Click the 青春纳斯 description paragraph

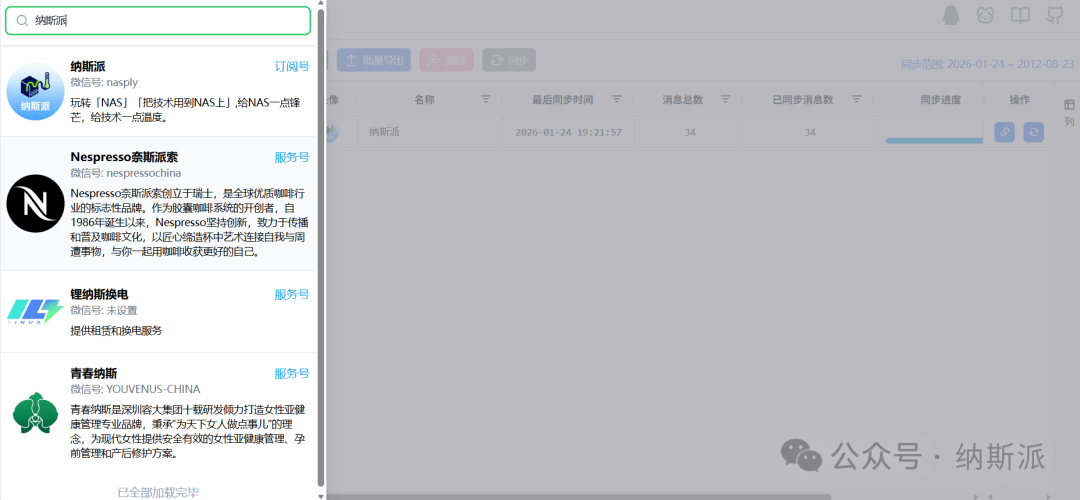pyautogui.click(x=189, y=432)
